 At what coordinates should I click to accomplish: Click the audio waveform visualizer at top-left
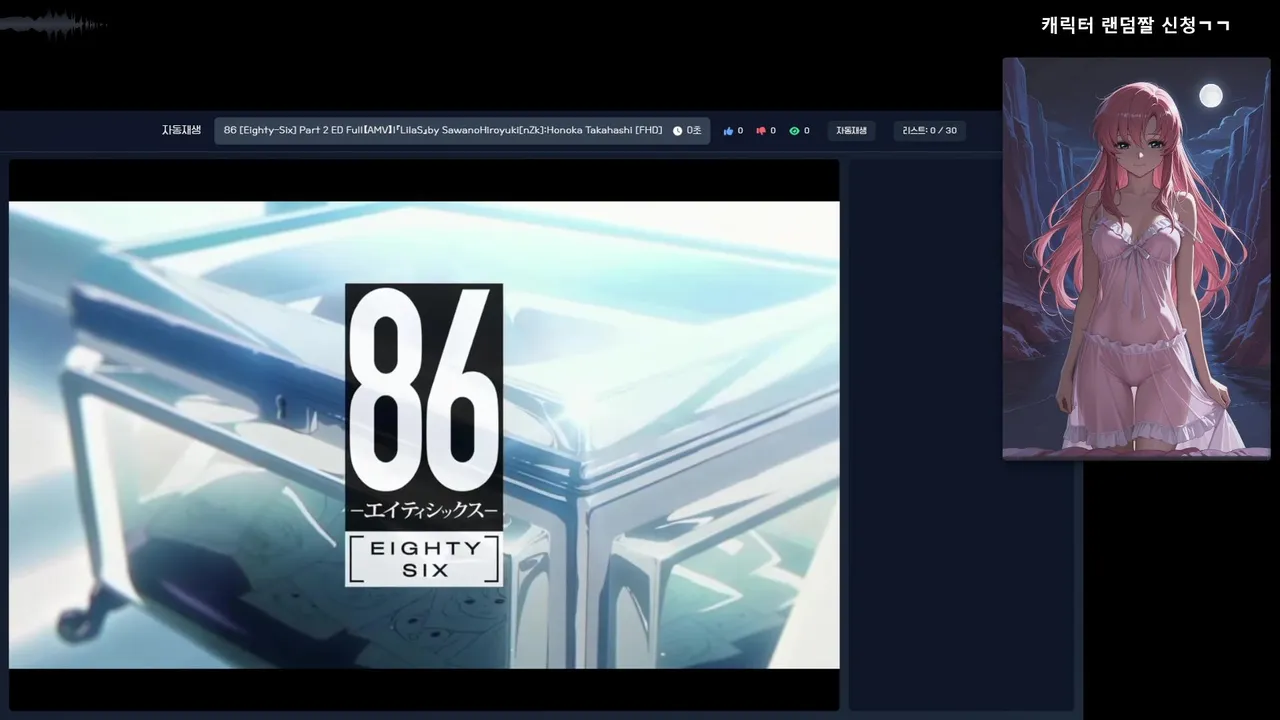[x=52, y=25]
